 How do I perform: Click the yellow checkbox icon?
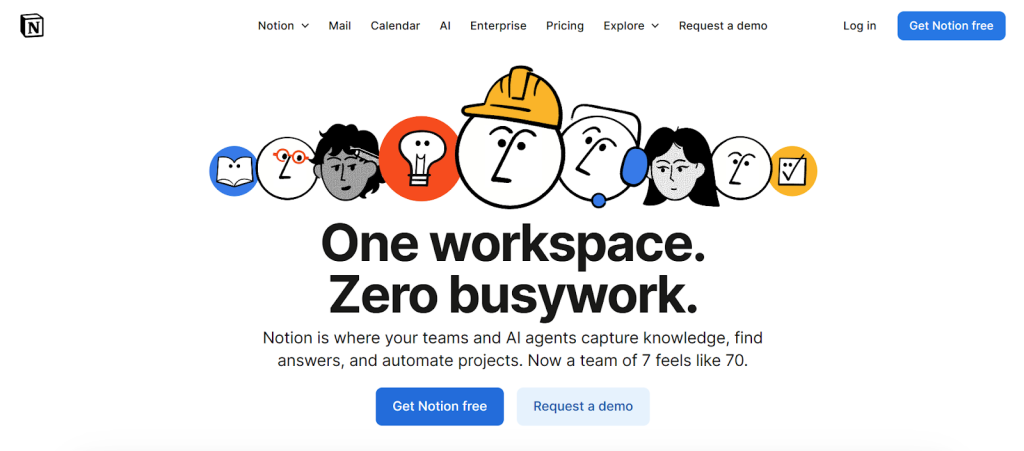coord(793,171)
